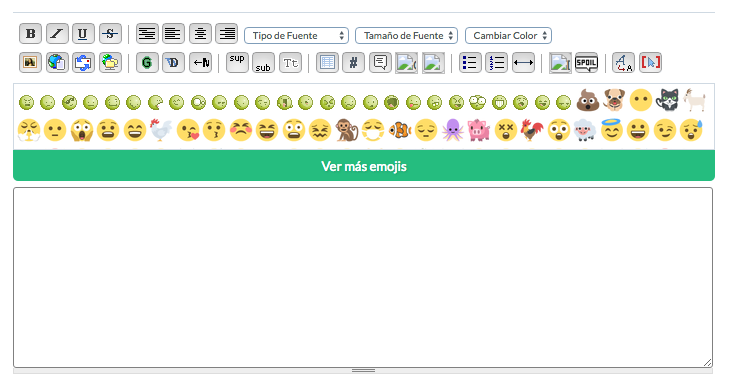Open the Tamaño de Fuente dropdown

[406, 36]
